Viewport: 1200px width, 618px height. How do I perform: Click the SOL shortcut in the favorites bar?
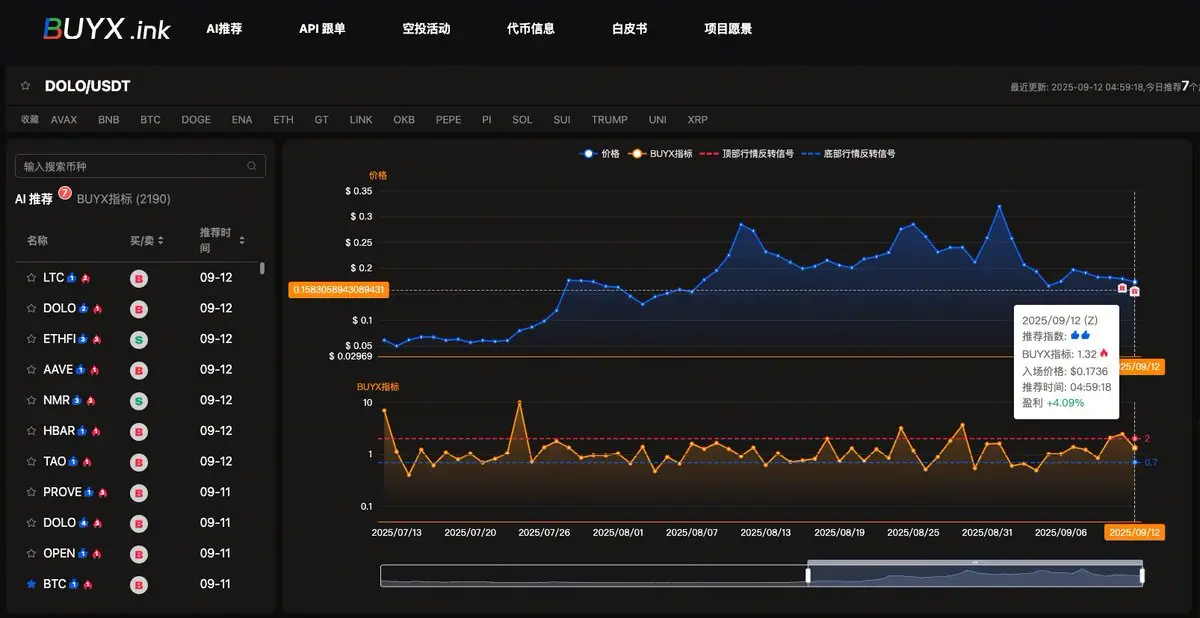(522, 119)
